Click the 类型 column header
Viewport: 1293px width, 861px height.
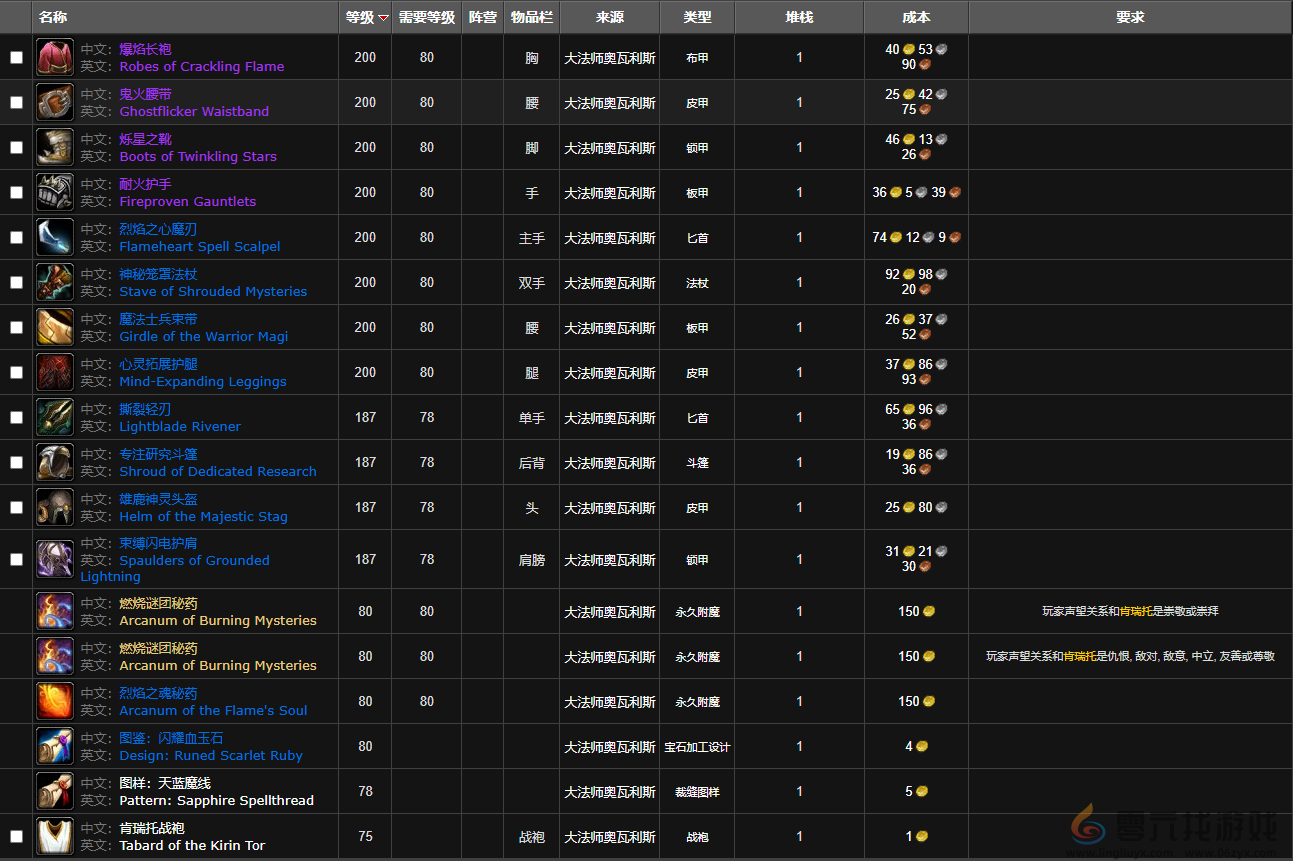(x=697, y=17)
